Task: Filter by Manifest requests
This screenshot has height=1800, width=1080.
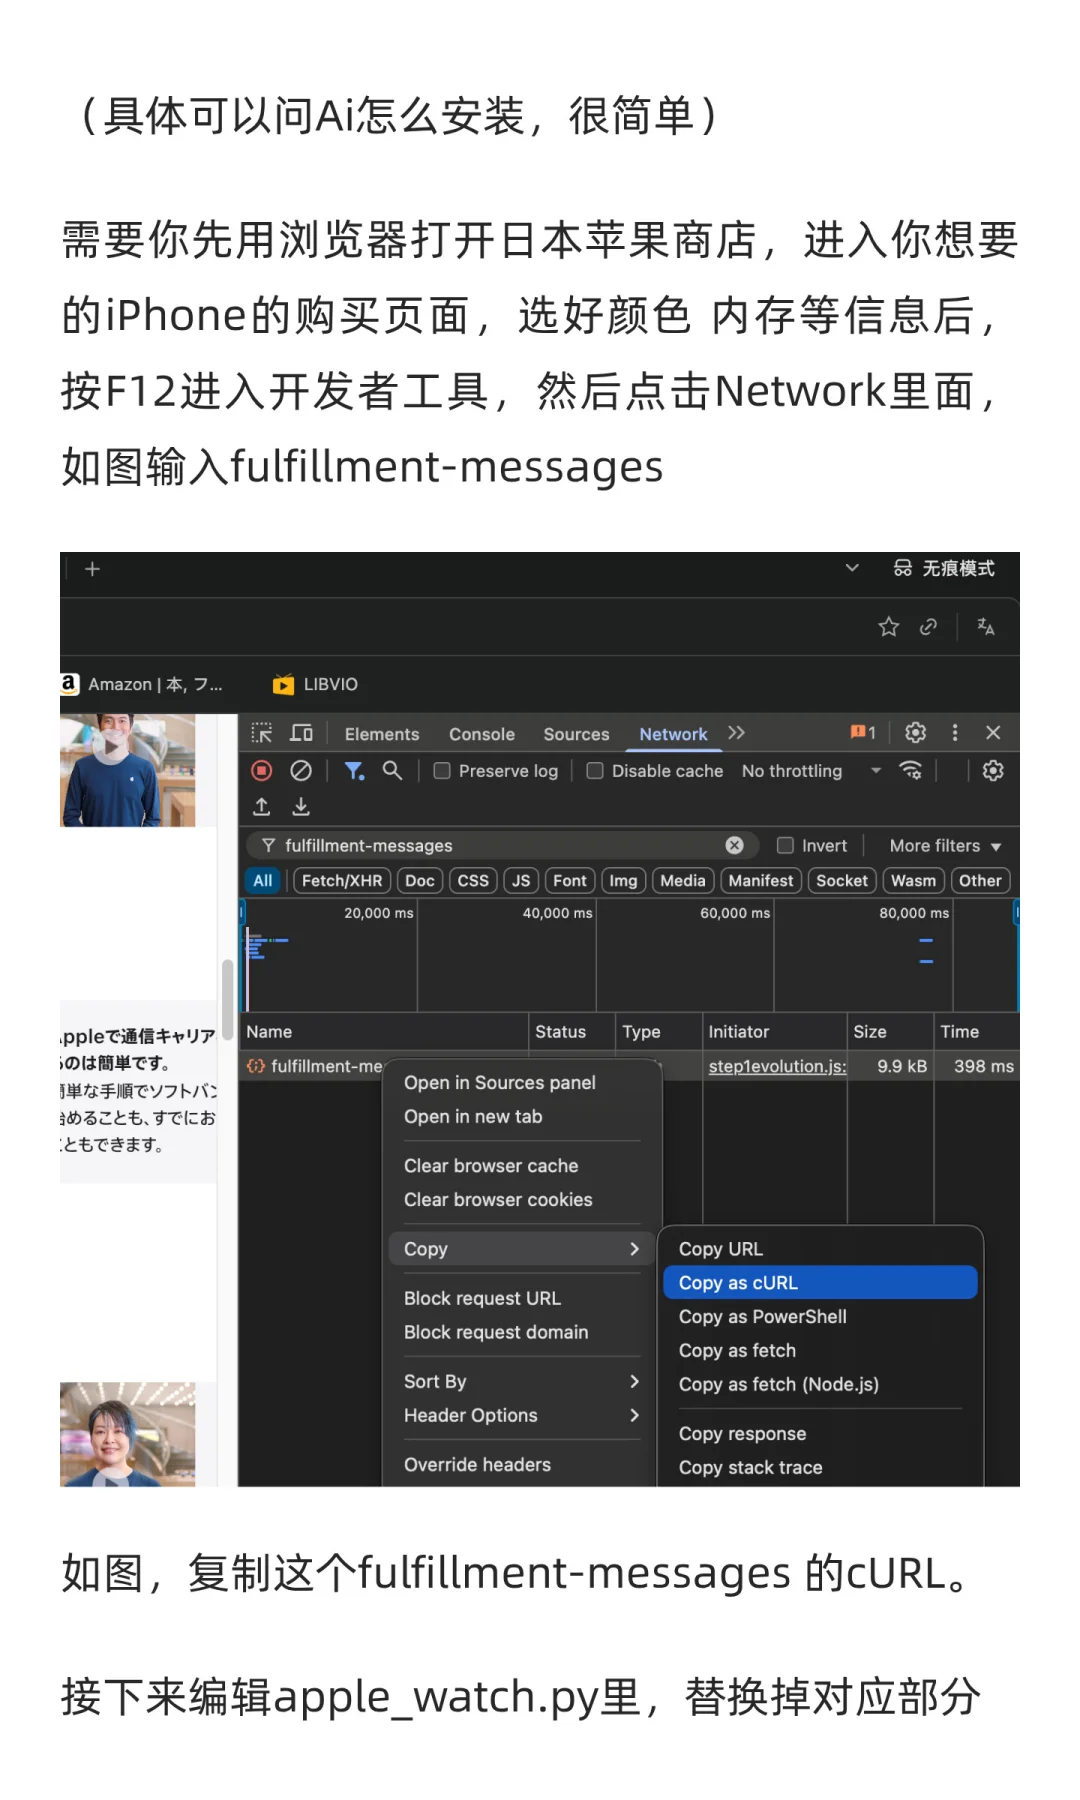Action: pyautogui.click(x=761, y=881)
